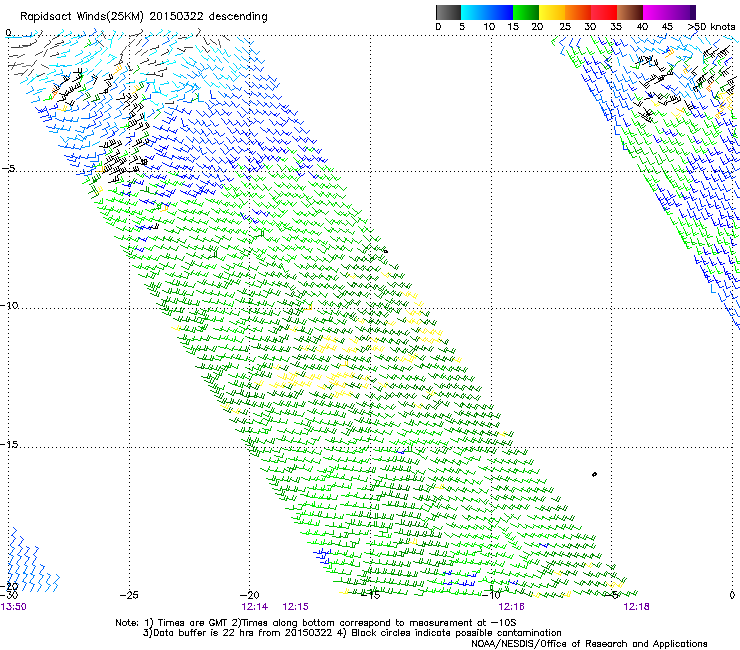740x650 pixels.
Task: Click the blue 10-15 knots legend swatch
Action: click(x=500, y=12)
